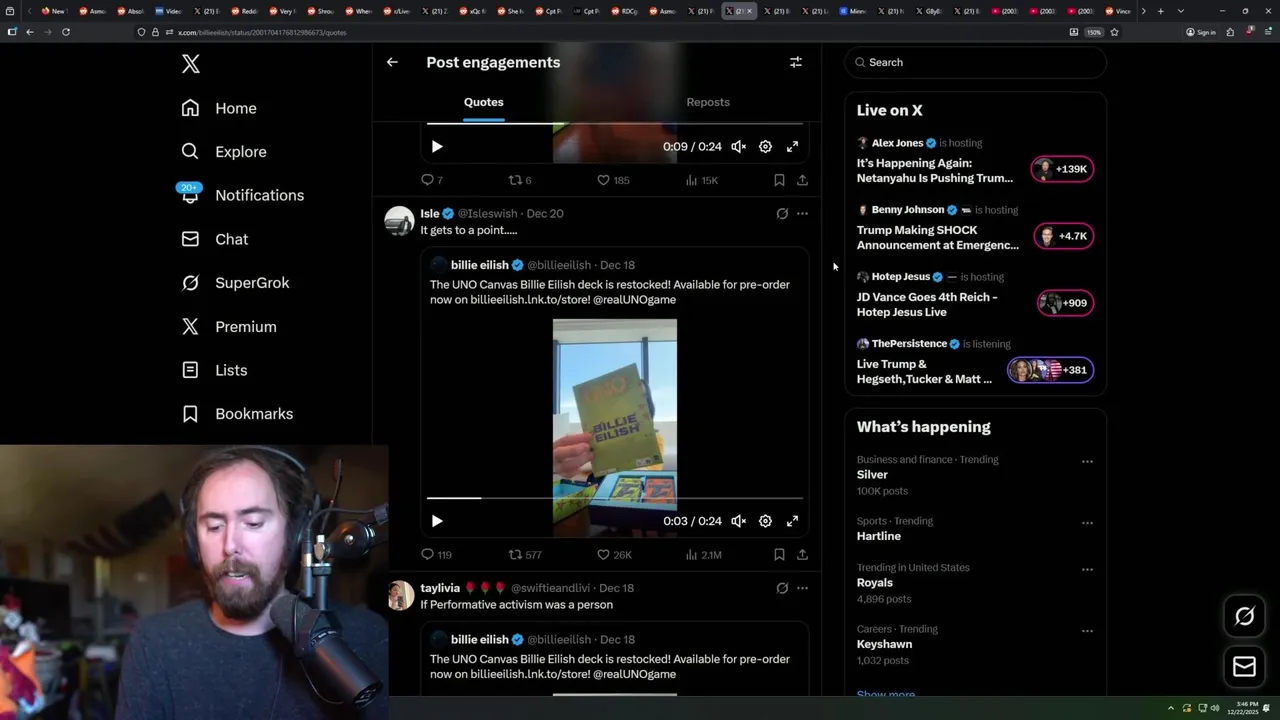
Task: Open taylivia's profile avatar
Action: coord(399,595)
